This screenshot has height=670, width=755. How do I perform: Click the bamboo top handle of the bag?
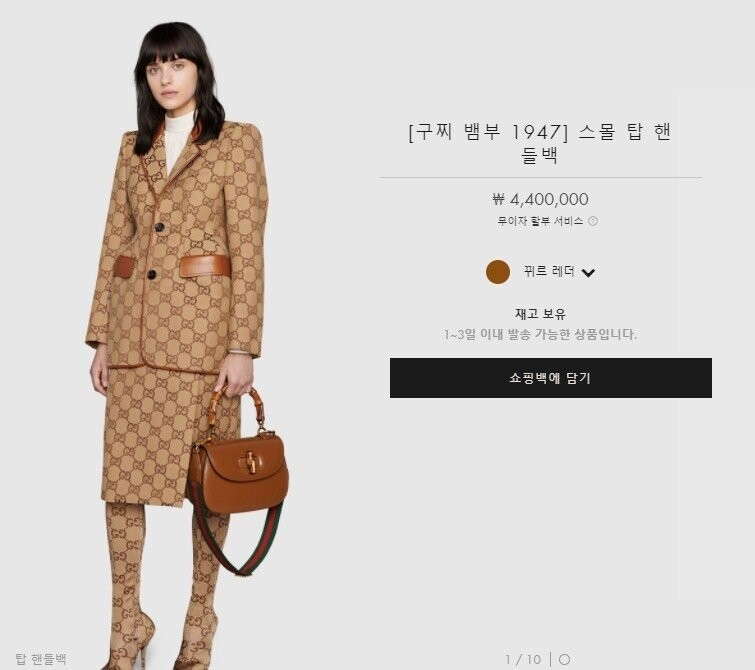click(236, 407)
